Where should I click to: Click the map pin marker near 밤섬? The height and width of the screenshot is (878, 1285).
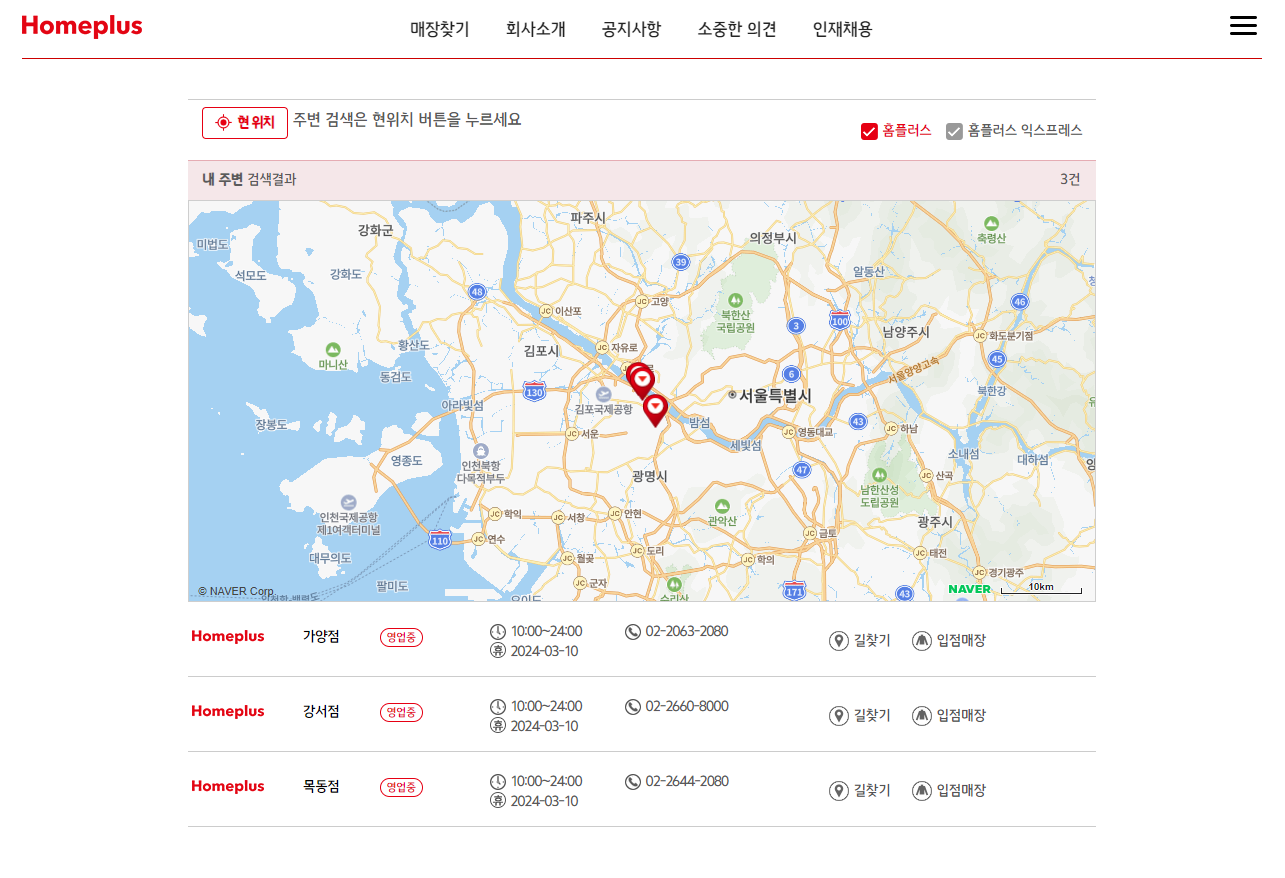(x=655, y=409)
